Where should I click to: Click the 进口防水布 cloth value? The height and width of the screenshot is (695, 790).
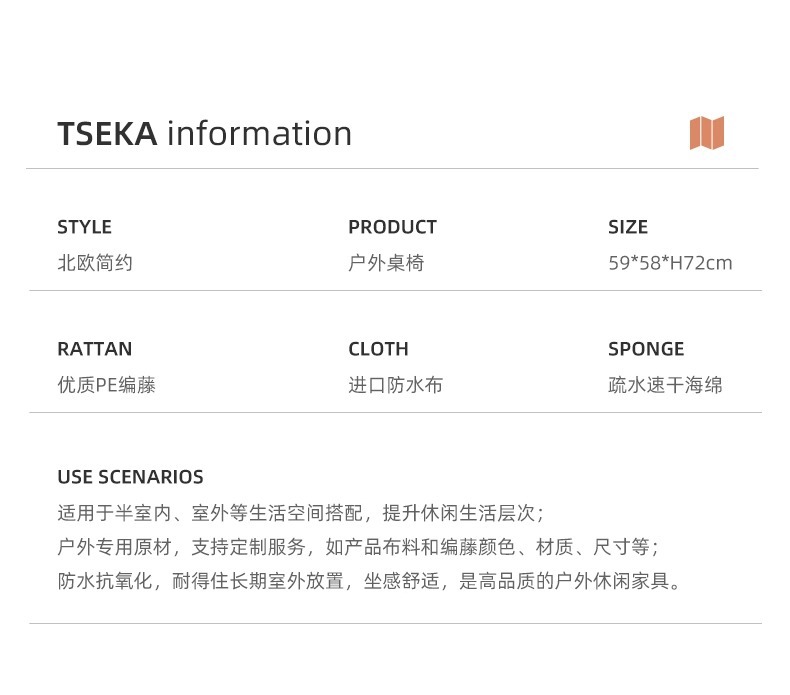(395, 385)
